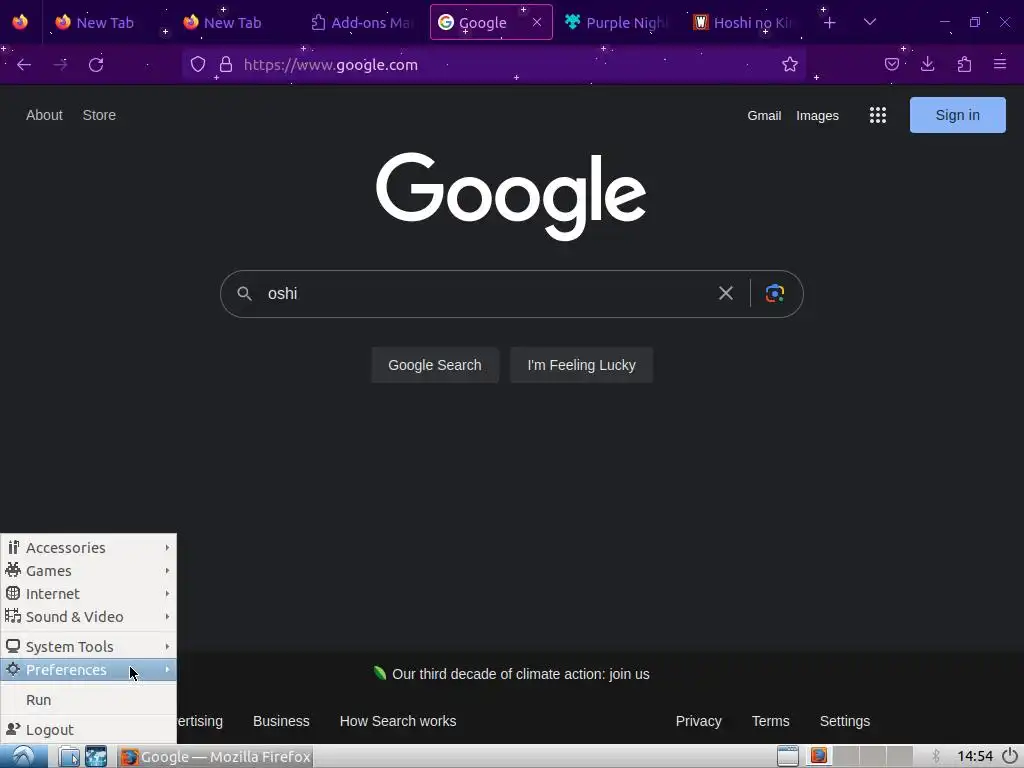Open the Terms footer link
This screenshot has height=768, width=1024.
coord(771,721)
